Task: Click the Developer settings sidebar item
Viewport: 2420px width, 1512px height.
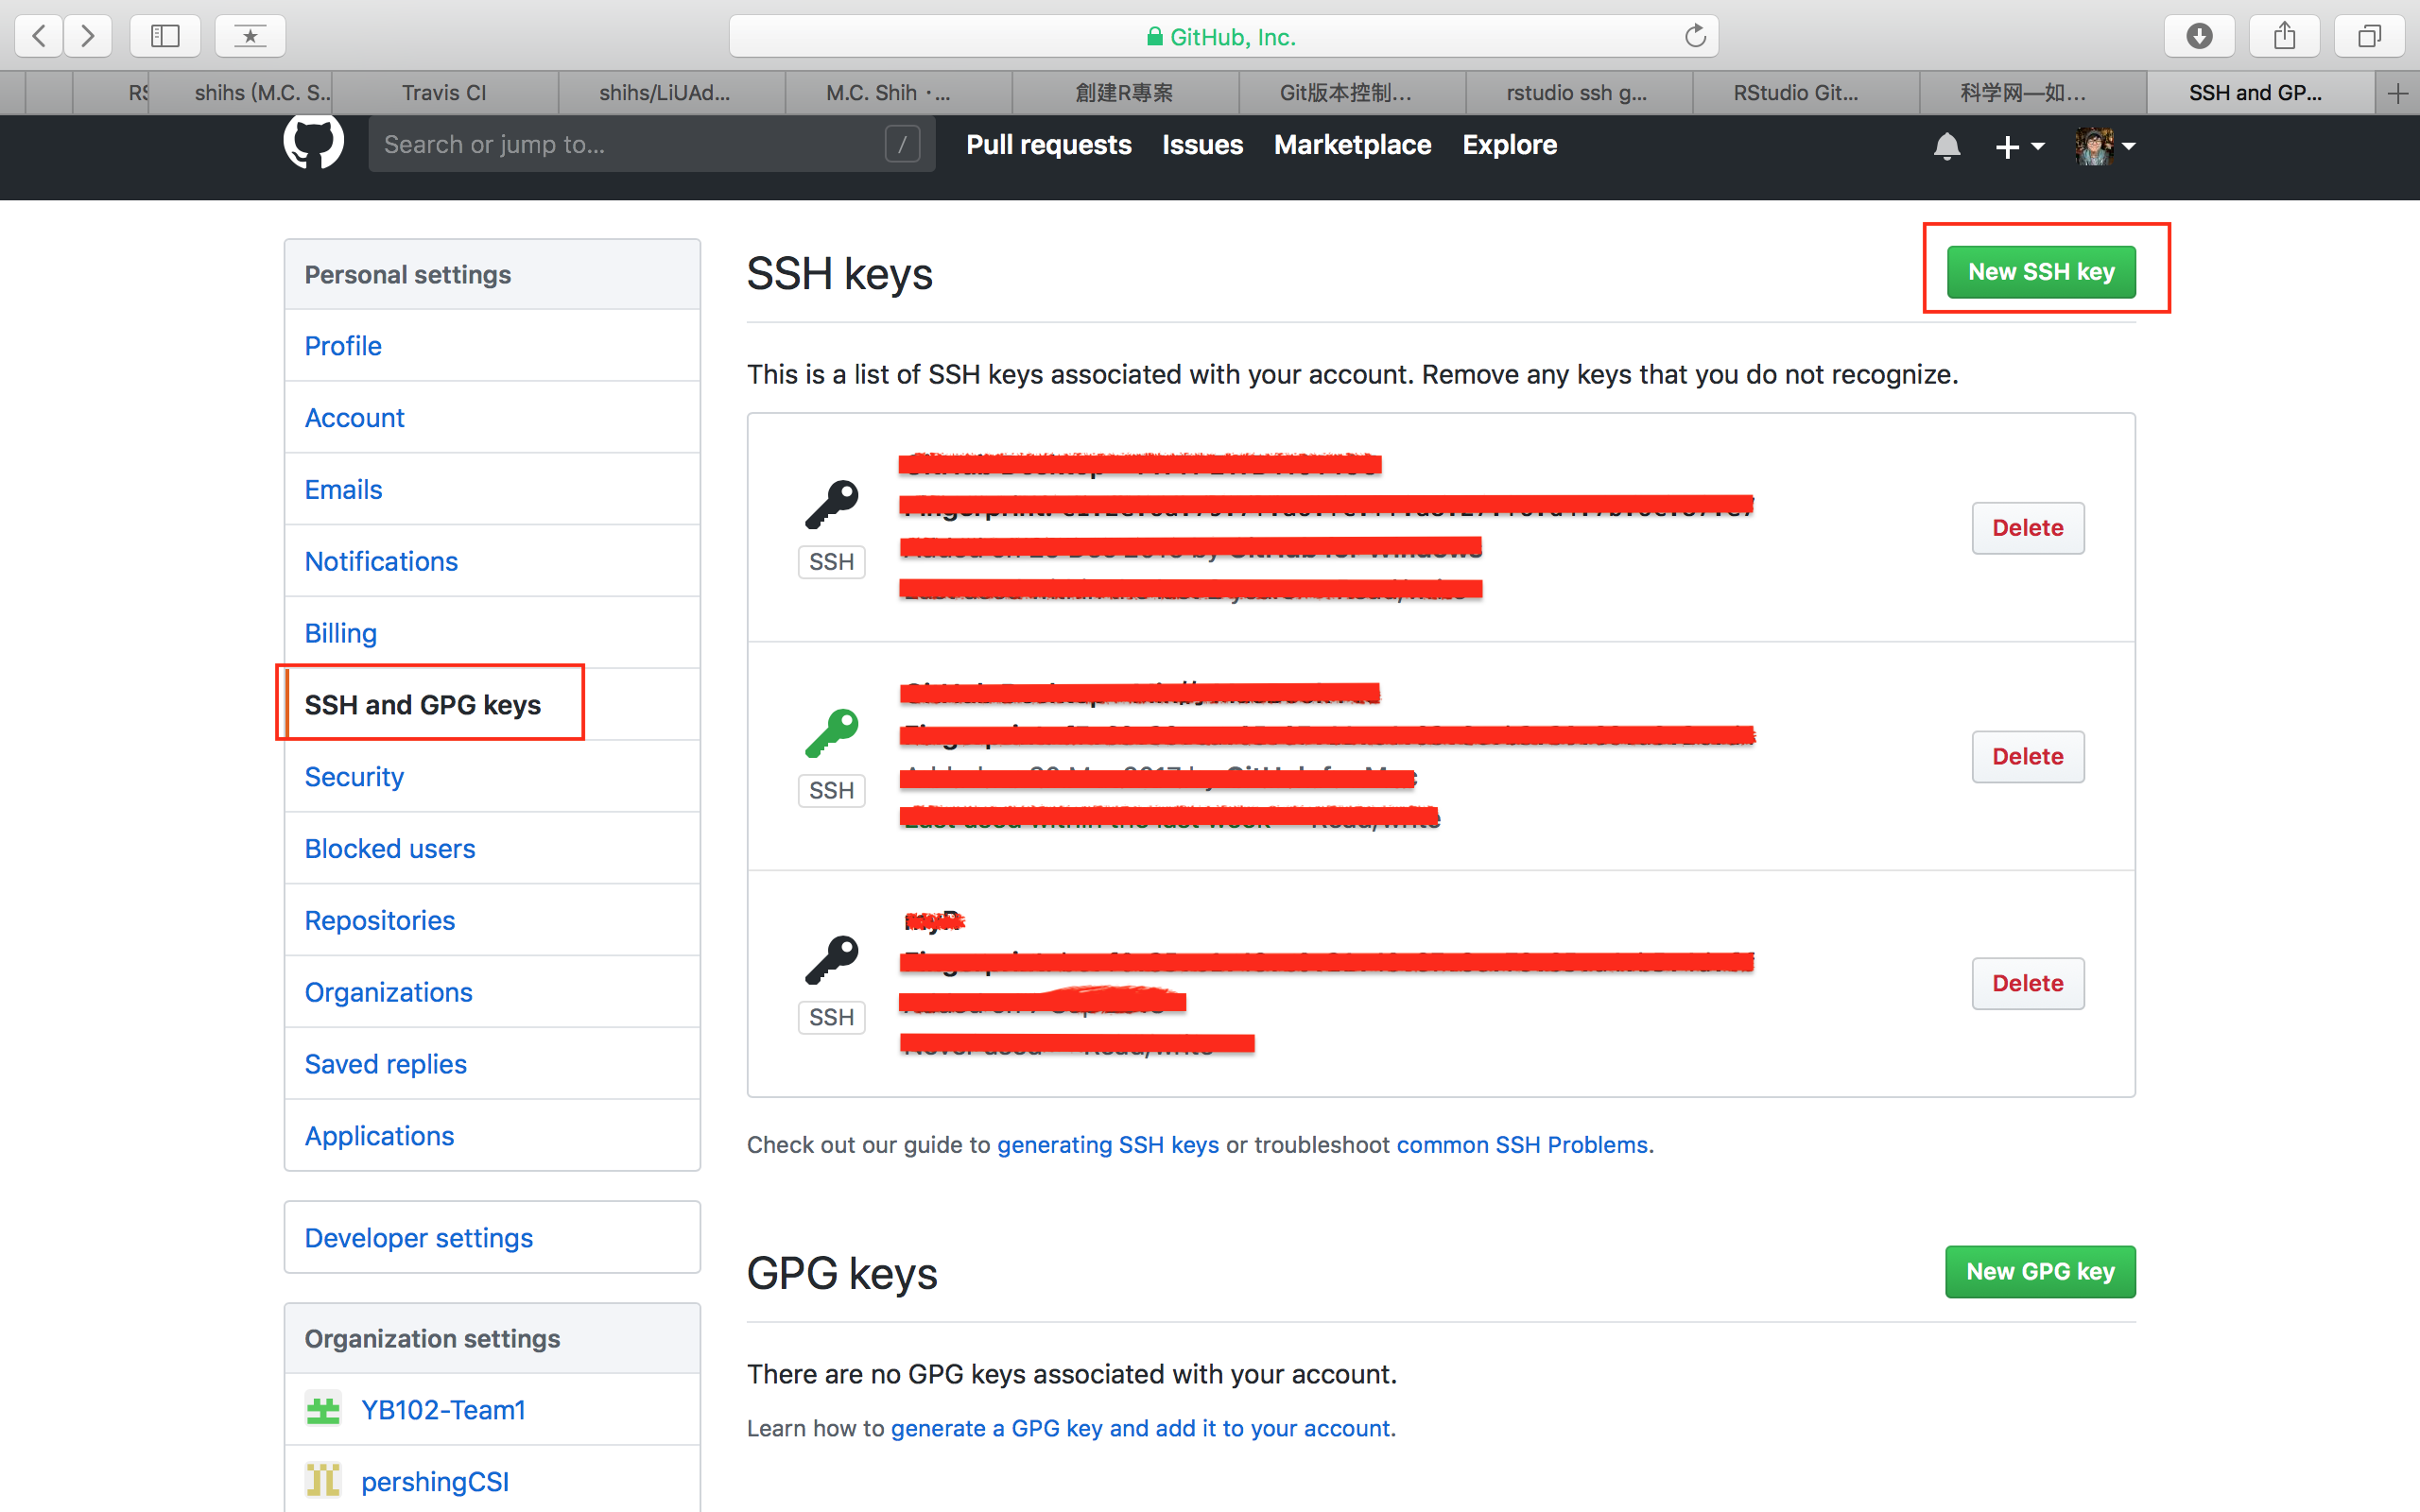Action: pos(418,1239)
